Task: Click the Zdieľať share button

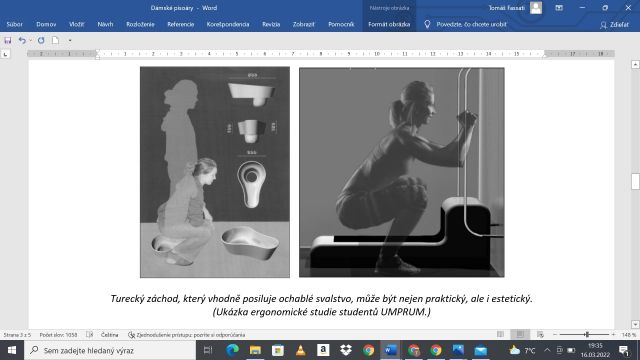Action: pyautogui.click(x=614, y=25)
